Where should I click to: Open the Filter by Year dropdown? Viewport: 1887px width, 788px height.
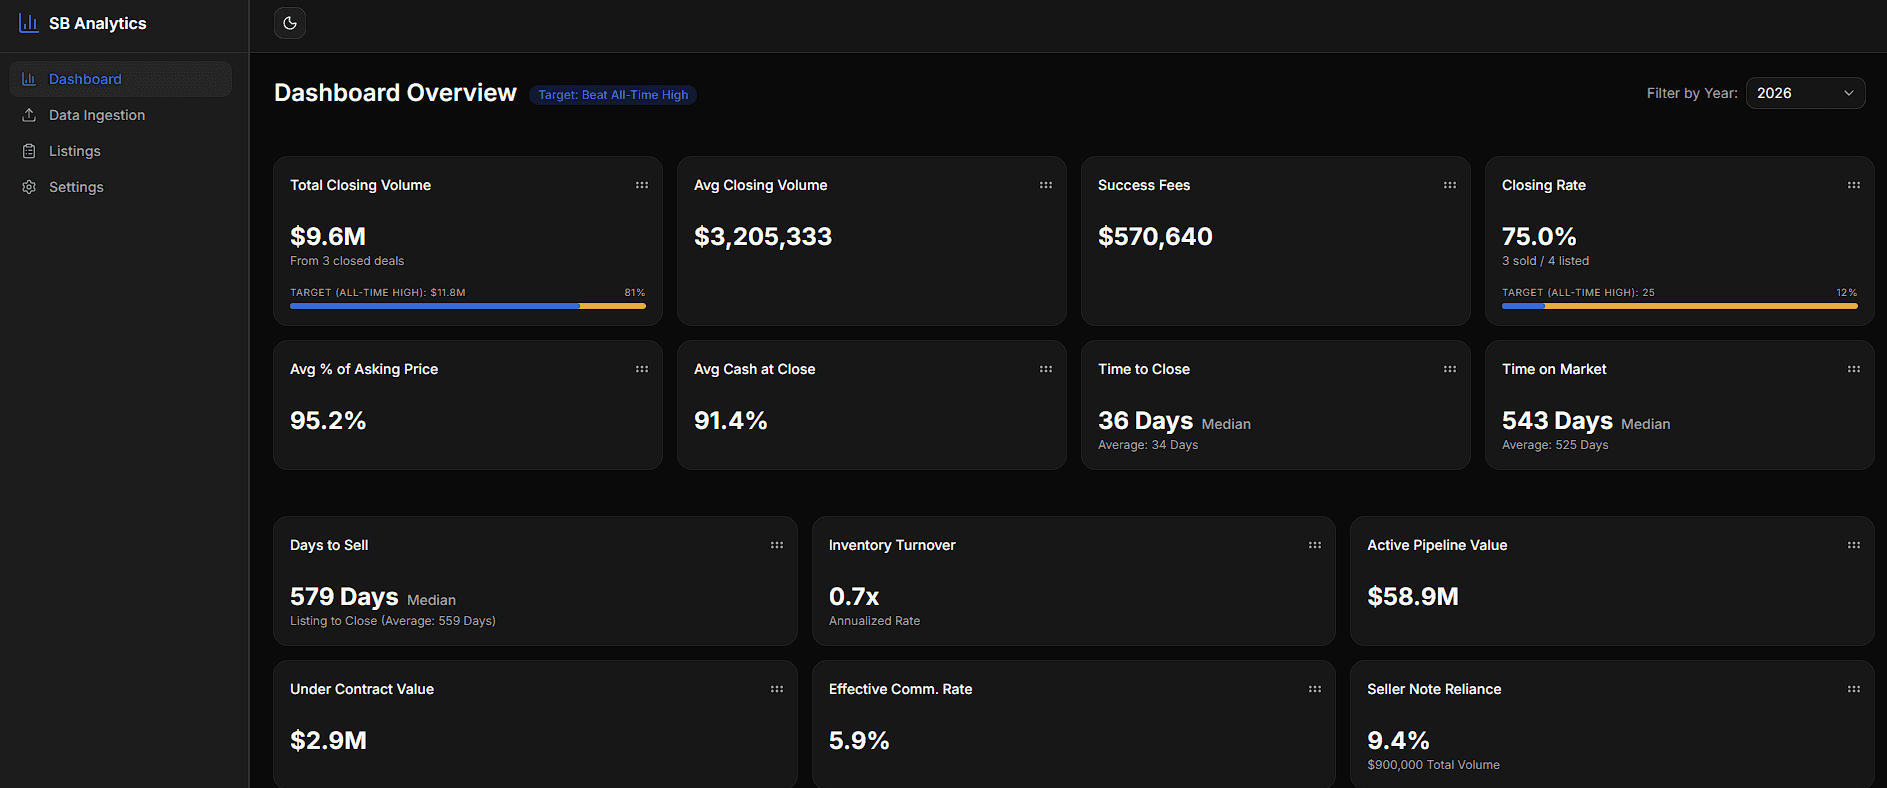click(1805, 93)
